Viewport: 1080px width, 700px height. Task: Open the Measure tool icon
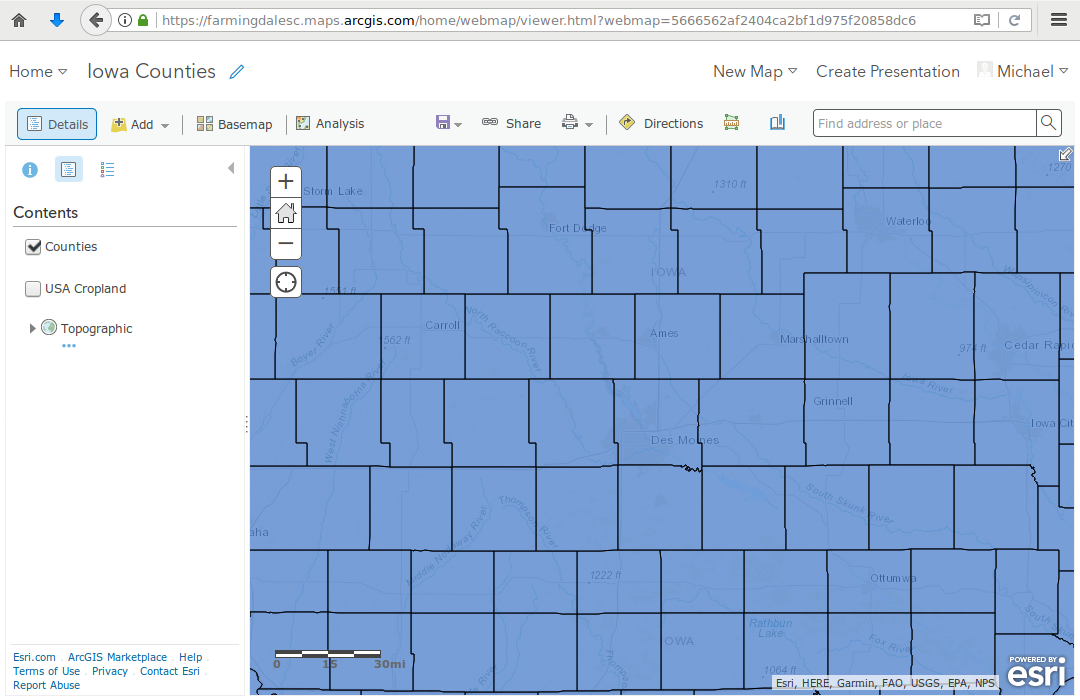click(731, 123)
